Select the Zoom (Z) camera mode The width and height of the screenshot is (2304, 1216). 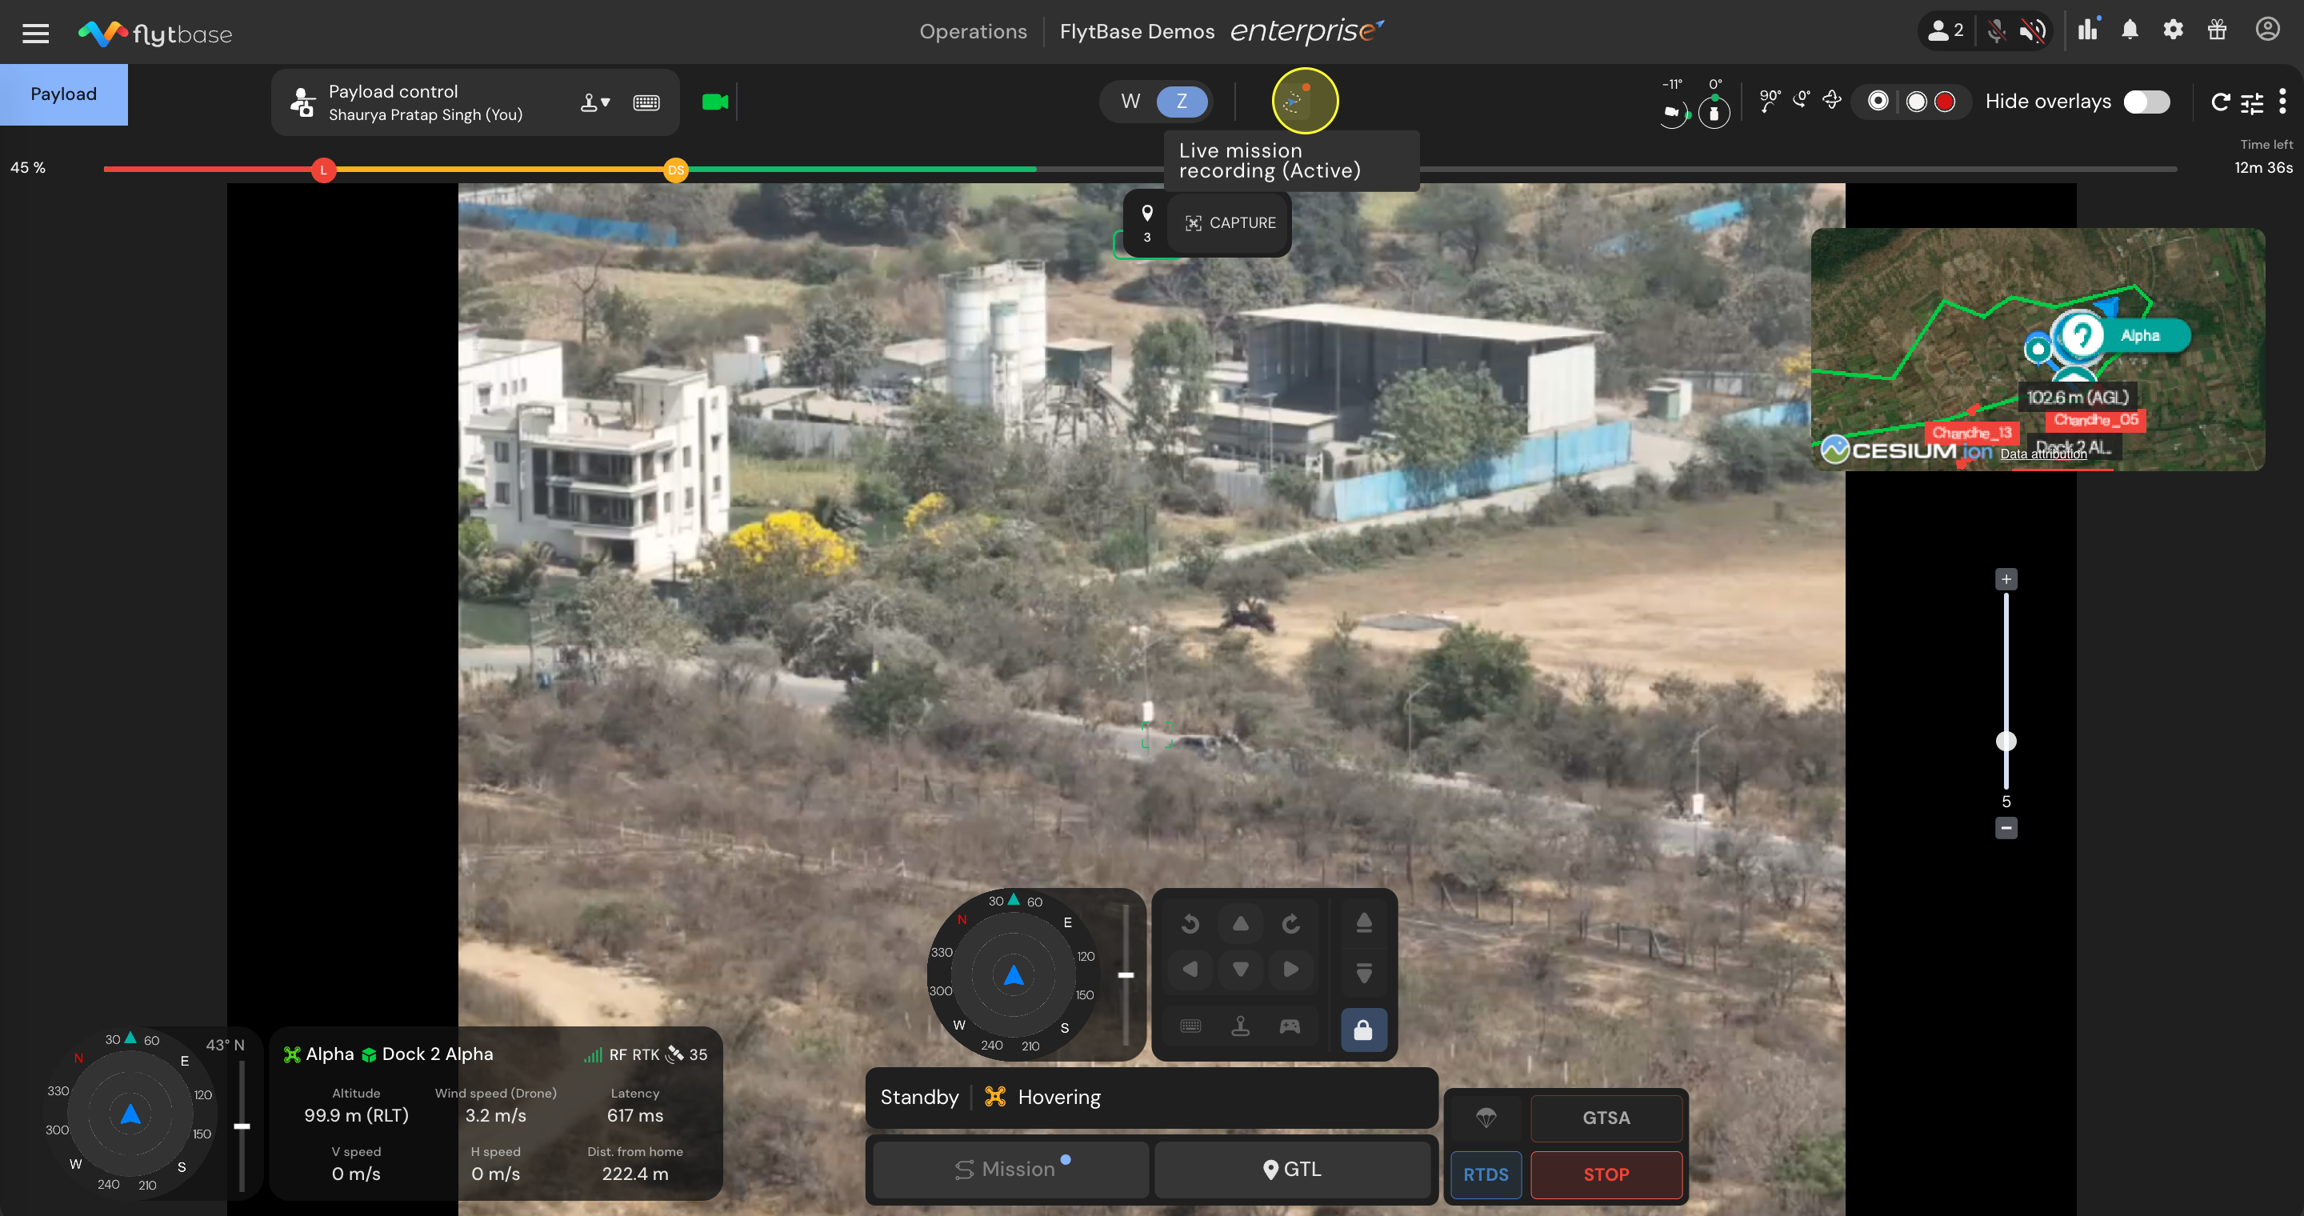tap(1182, 102)
